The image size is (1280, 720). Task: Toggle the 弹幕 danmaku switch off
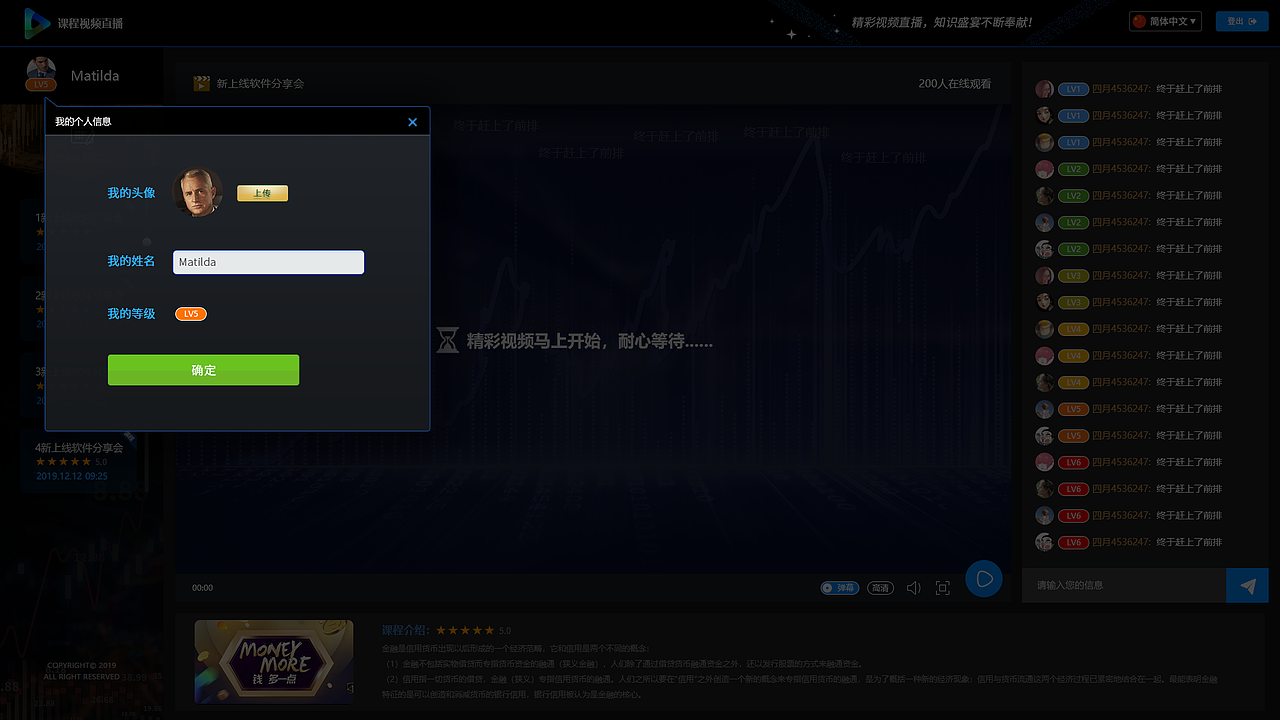pos(839,587)
